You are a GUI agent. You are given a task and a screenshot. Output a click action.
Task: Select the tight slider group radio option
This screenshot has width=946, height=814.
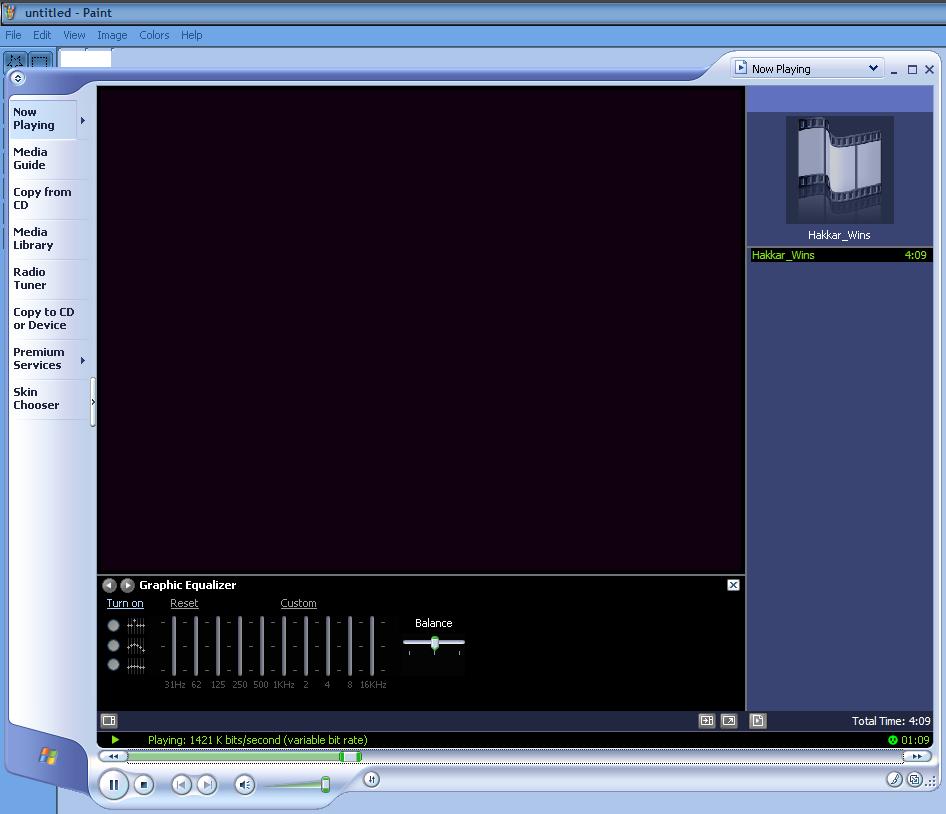pos(113,665)
